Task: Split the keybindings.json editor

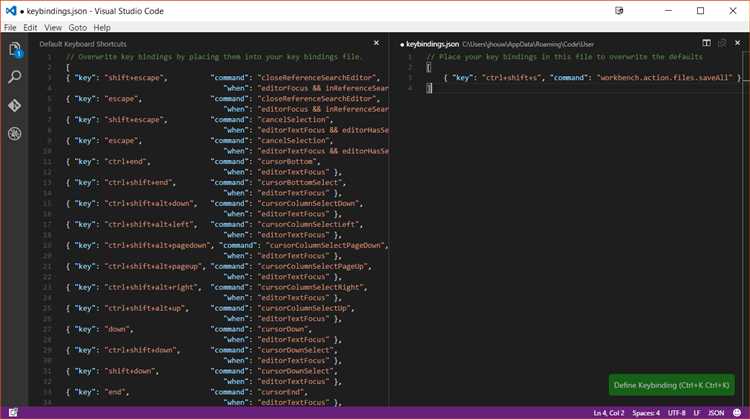Action: pyautogui.click(x=707, y=44)
